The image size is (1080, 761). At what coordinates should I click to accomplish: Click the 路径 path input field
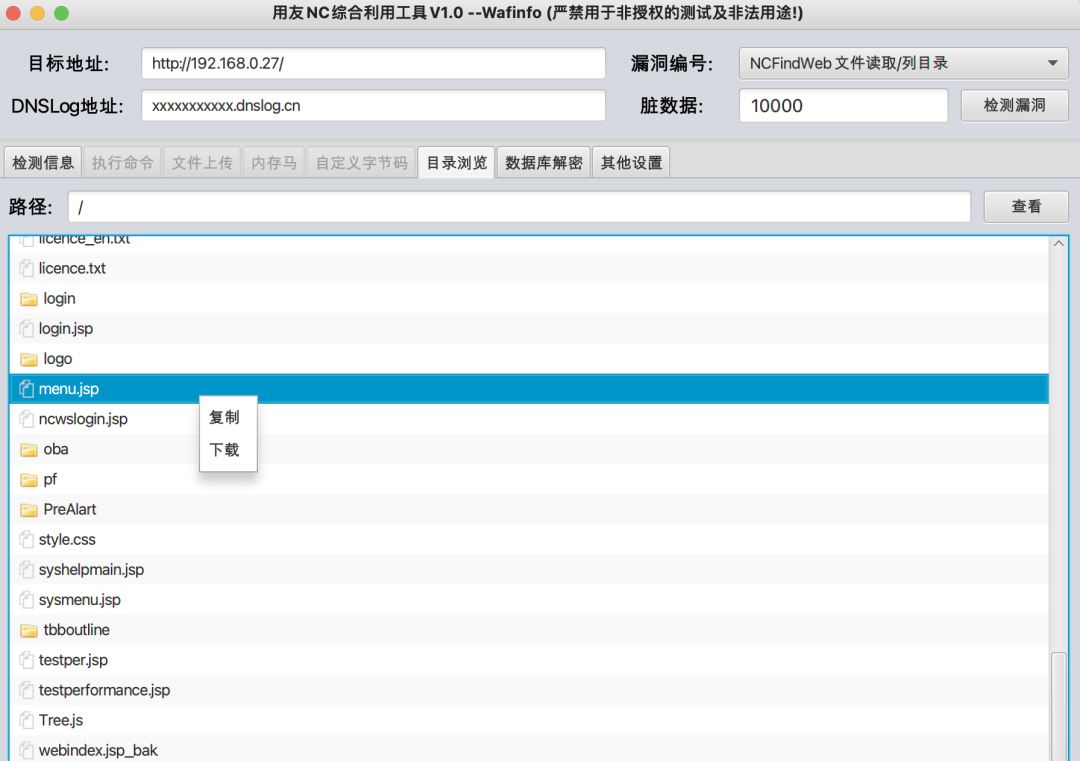coord(519,207)
